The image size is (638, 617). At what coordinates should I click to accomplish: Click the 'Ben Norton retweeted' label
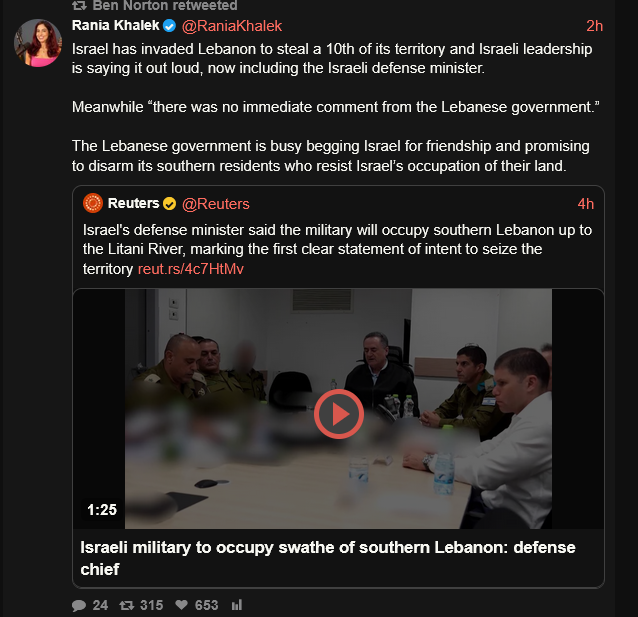click(165, 5)
